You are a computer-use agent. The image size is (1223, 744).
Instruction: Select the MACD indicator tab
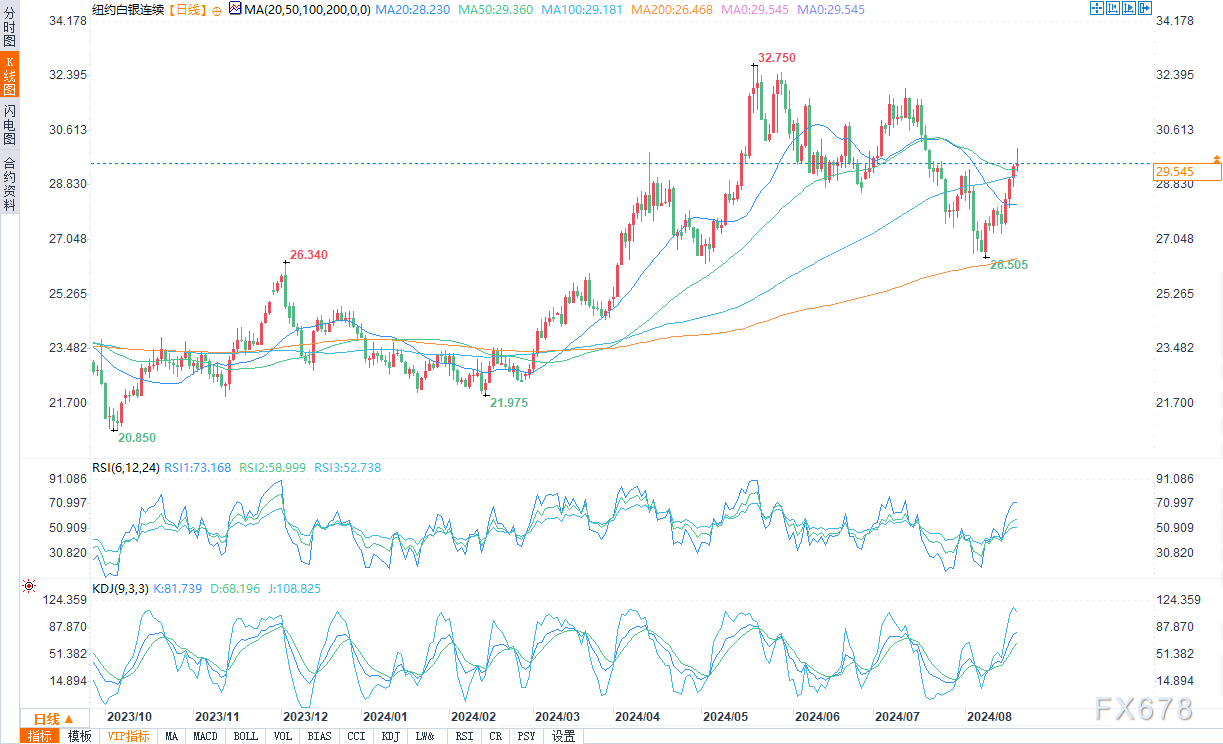tap(205, 736)
